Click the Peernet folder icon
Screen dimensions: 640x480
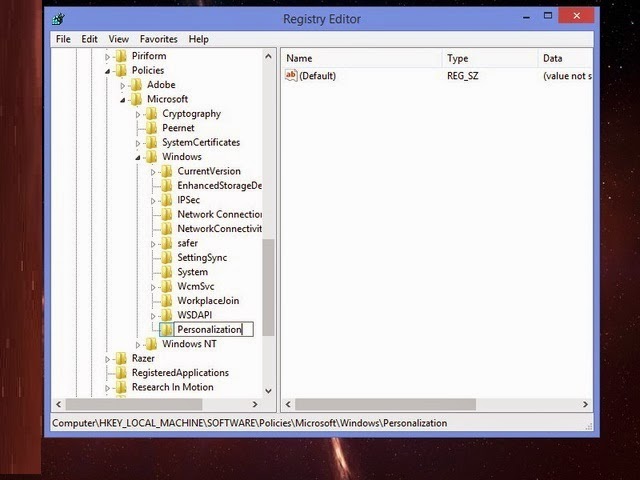point(151,128)
